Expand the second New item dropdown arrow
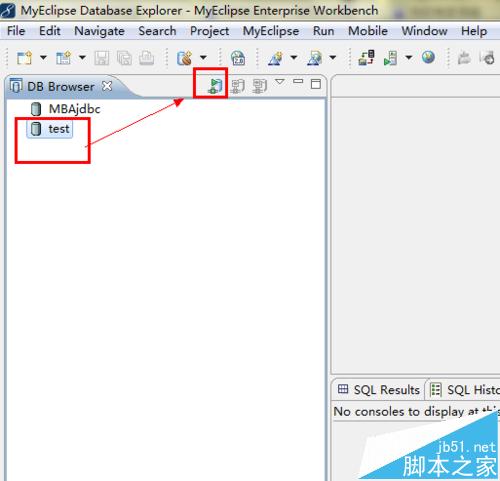The height and width of the screenshot is (481, 500). pos(82,58)
